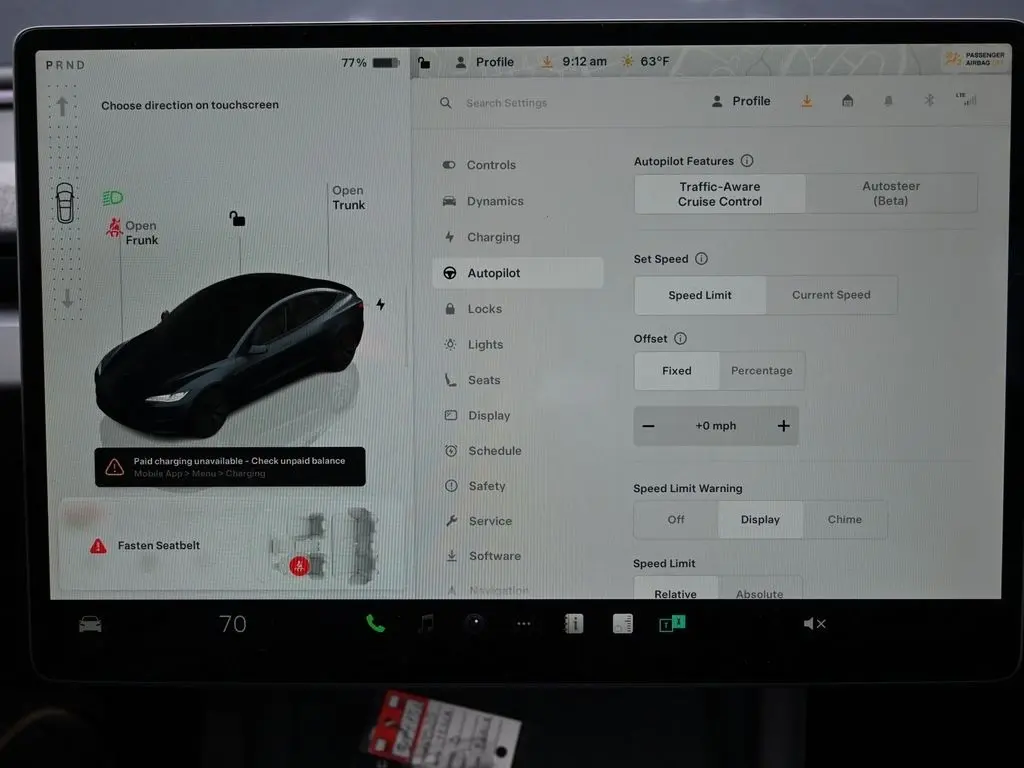This screenshot has height=768, width=1024.
Task: Open the Service menu
Action: pos(518,521)
